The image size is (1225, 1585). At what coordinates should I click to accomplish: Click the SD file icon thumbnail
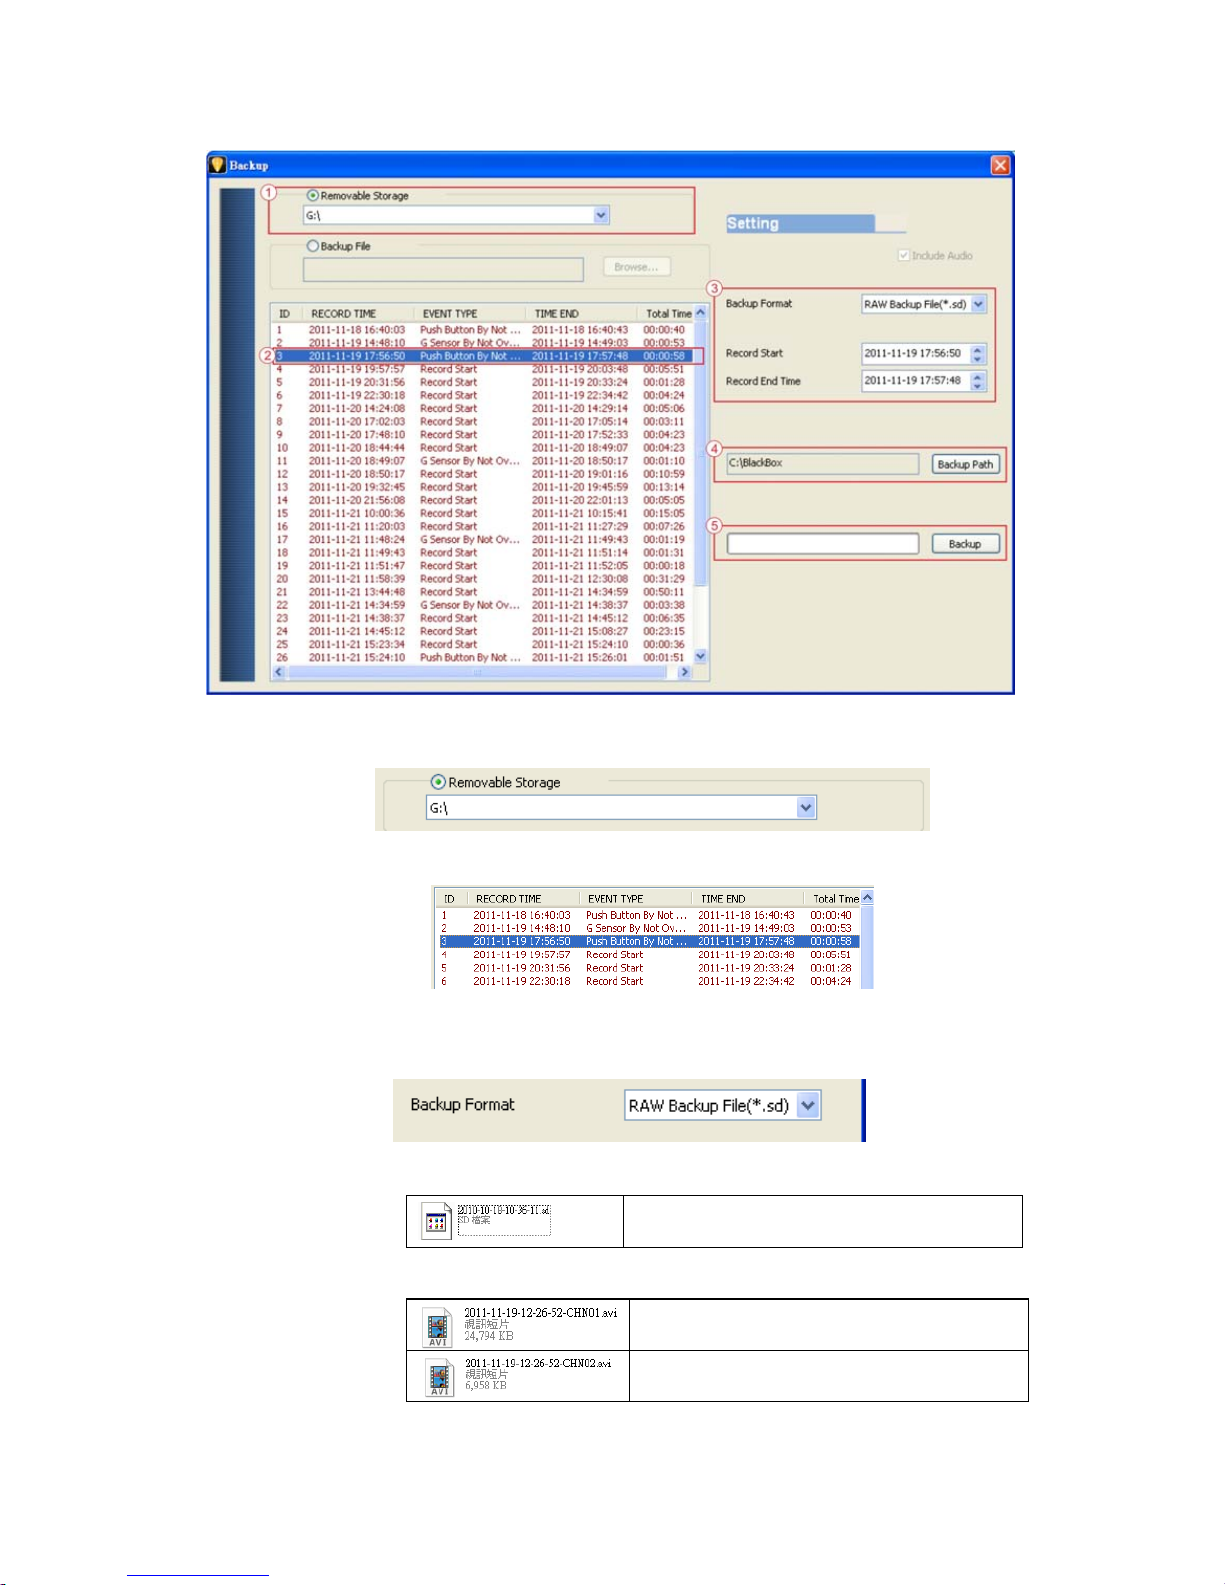point(436,1221)
